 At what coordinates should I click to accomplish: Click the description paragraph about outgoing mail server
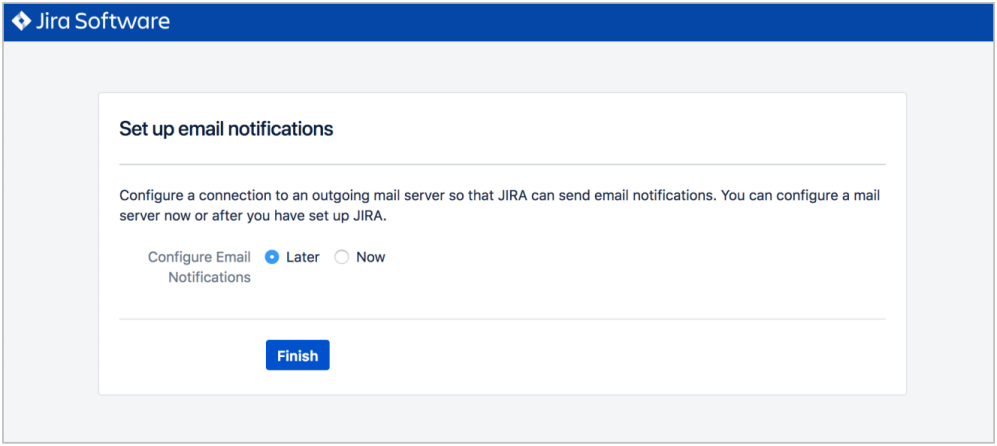point(500,206)
